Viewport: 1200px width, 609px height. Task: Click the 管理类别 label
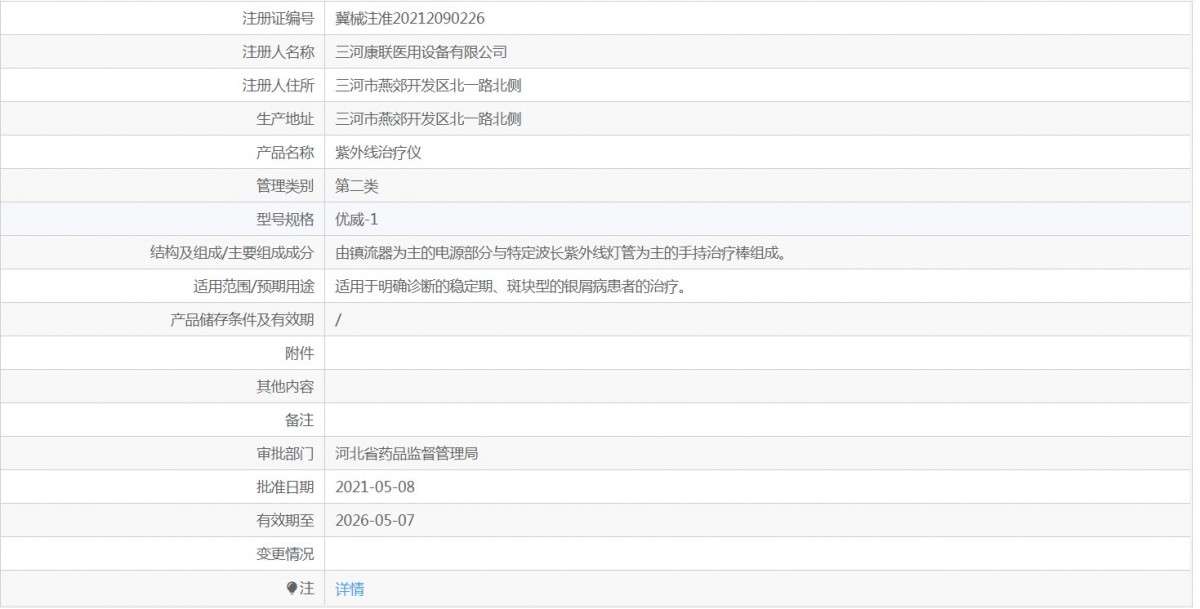click(x=285, y=186)
